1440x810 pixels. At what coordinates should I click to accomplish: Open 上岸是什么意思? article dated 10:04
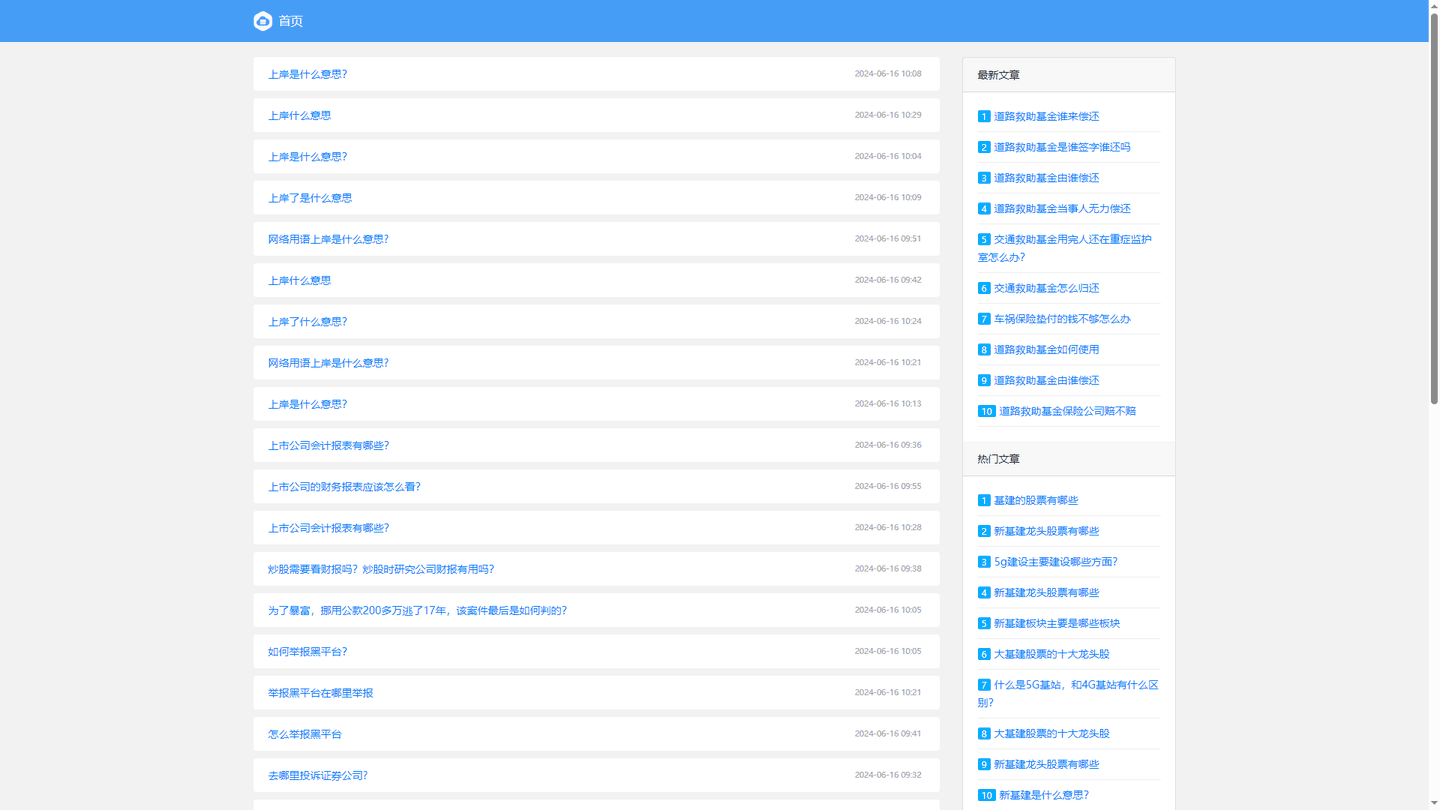pyautogui.click(x=307, y=157)
